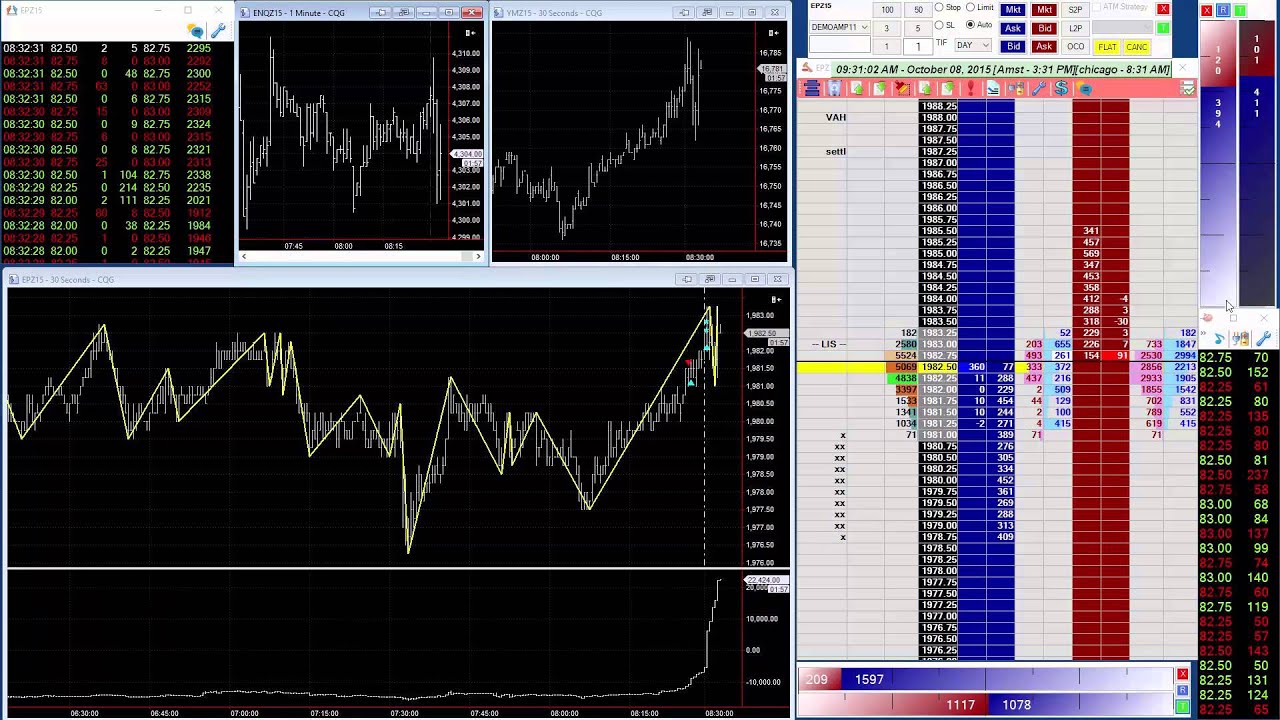
Task: Select the Auto order type radio button
Action: tap(971, 25)
